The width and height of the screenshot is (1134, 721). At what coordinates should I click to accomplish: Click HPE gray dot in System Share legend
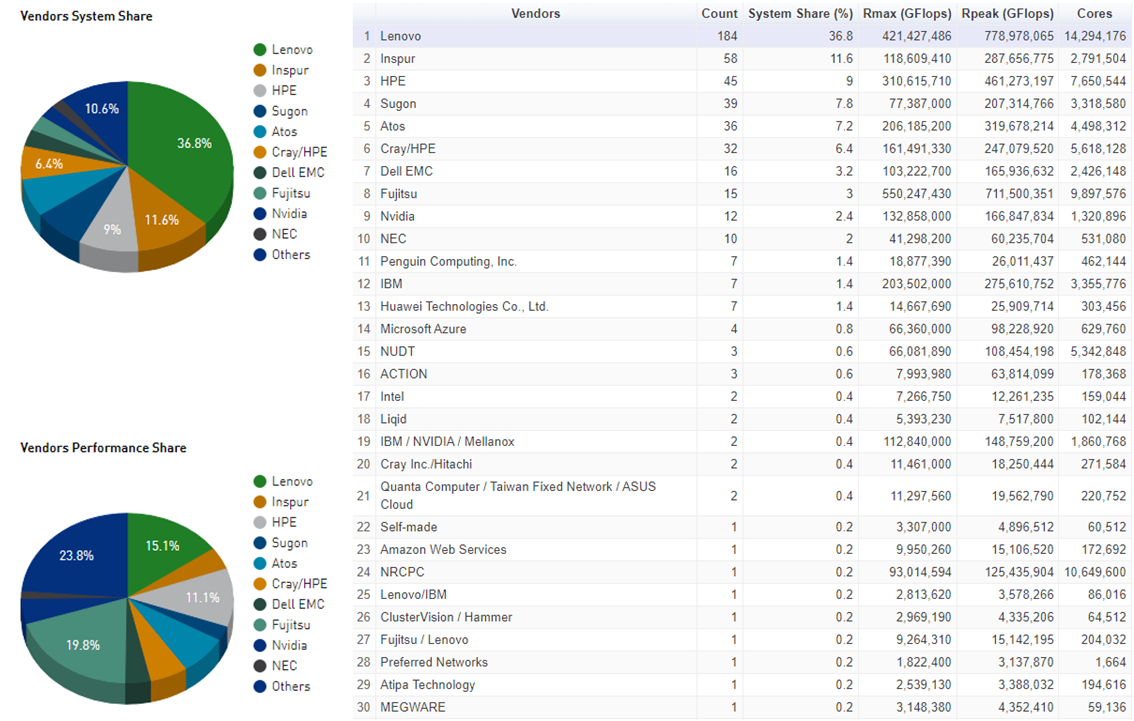(x=260, y=90)
